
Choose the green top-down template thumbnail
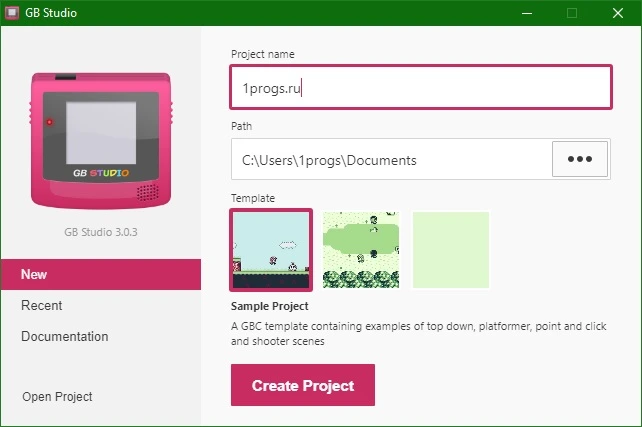click(x=361, y=250)
